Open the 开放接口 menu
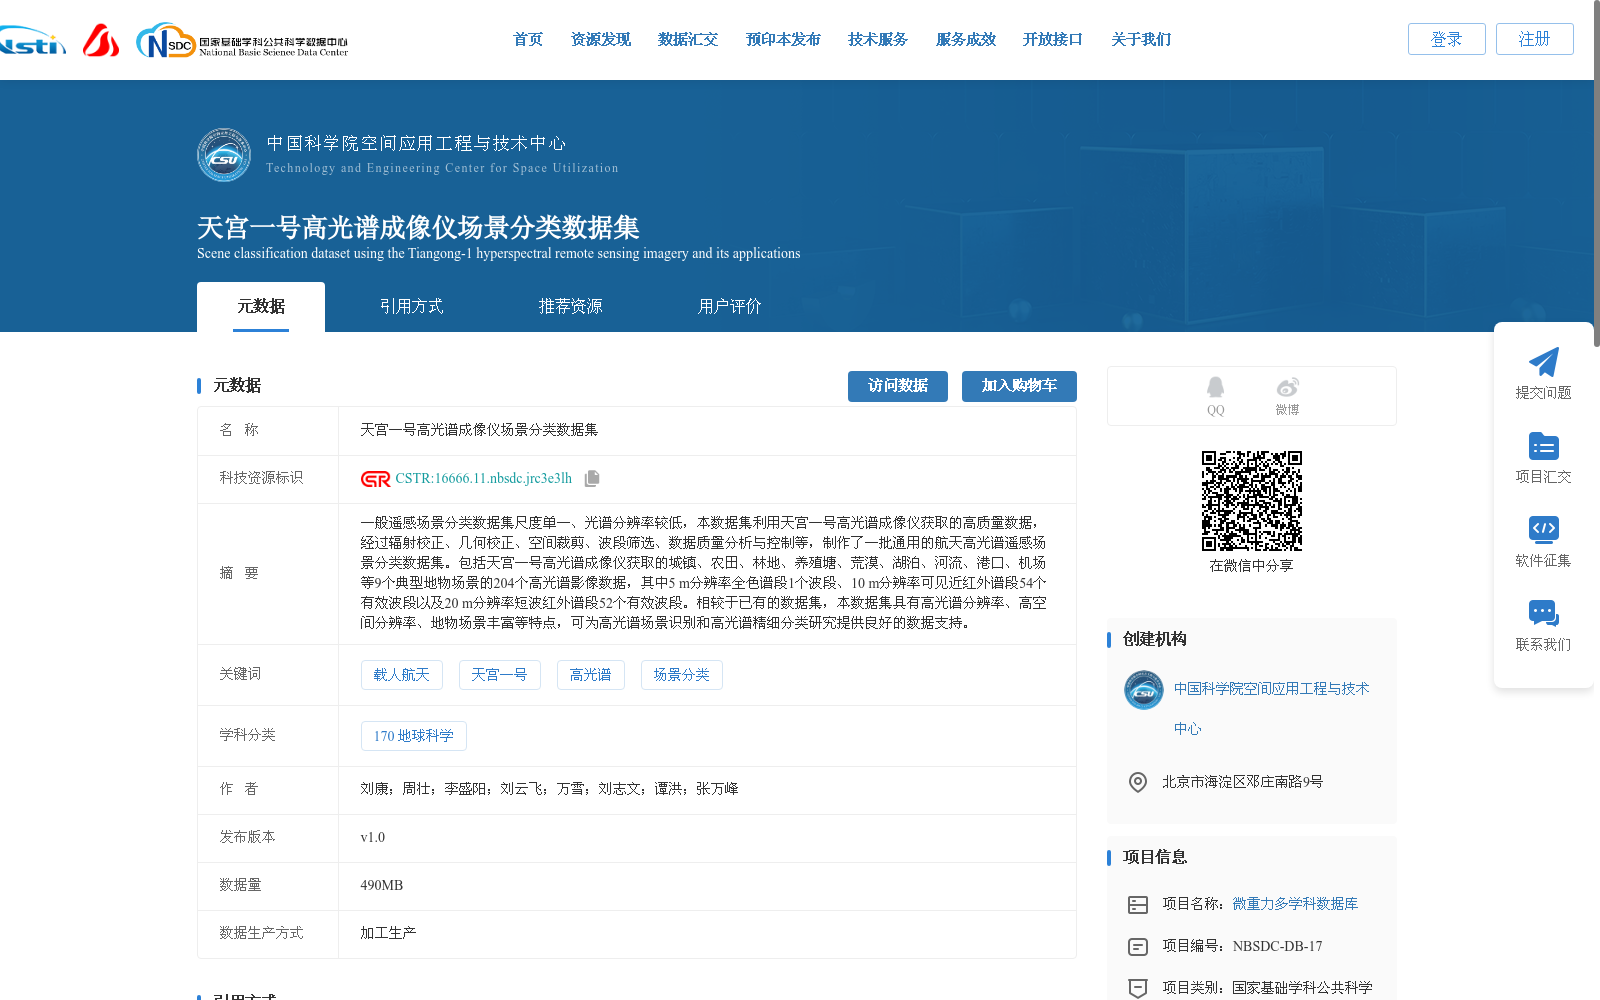The height and width of the screenshot is (1000, 1600). point(1053,40)
